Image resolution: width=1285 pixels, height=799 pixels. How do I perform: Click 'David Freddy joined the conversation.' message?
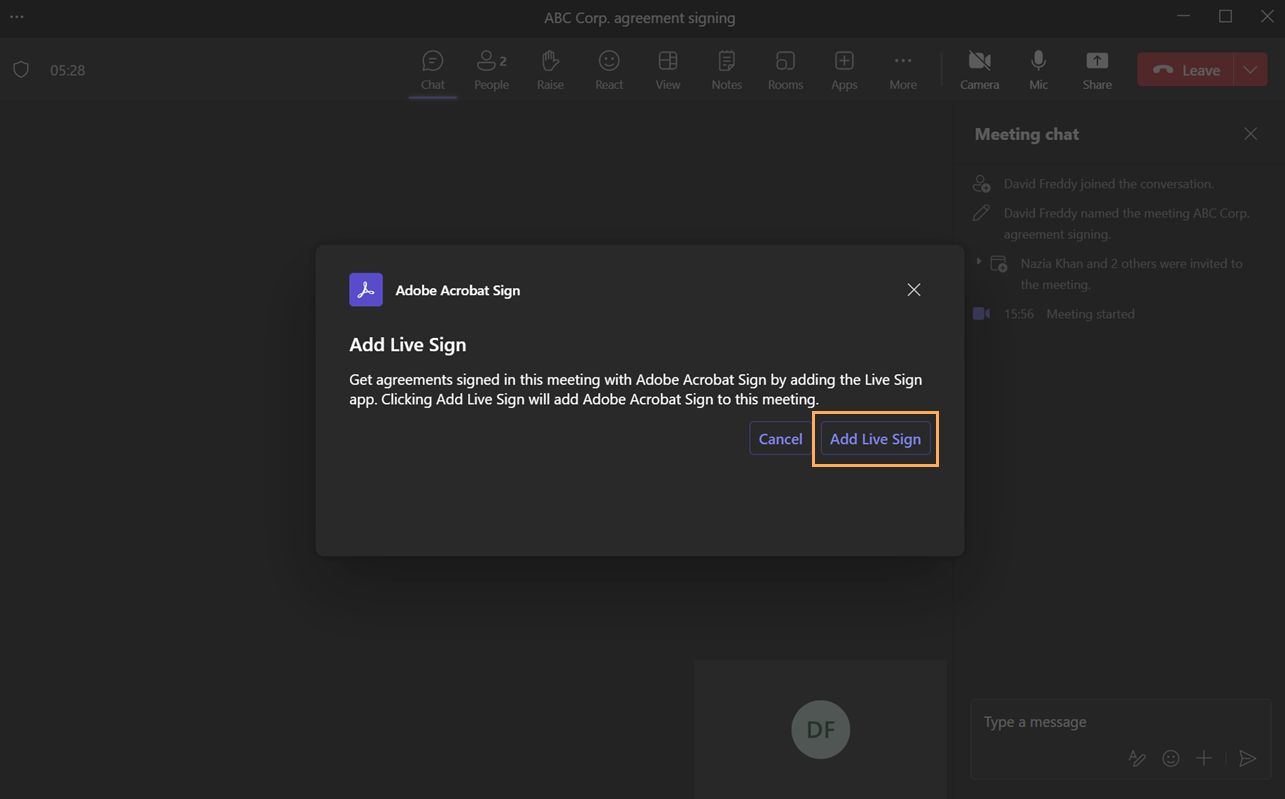(1108, 184)
